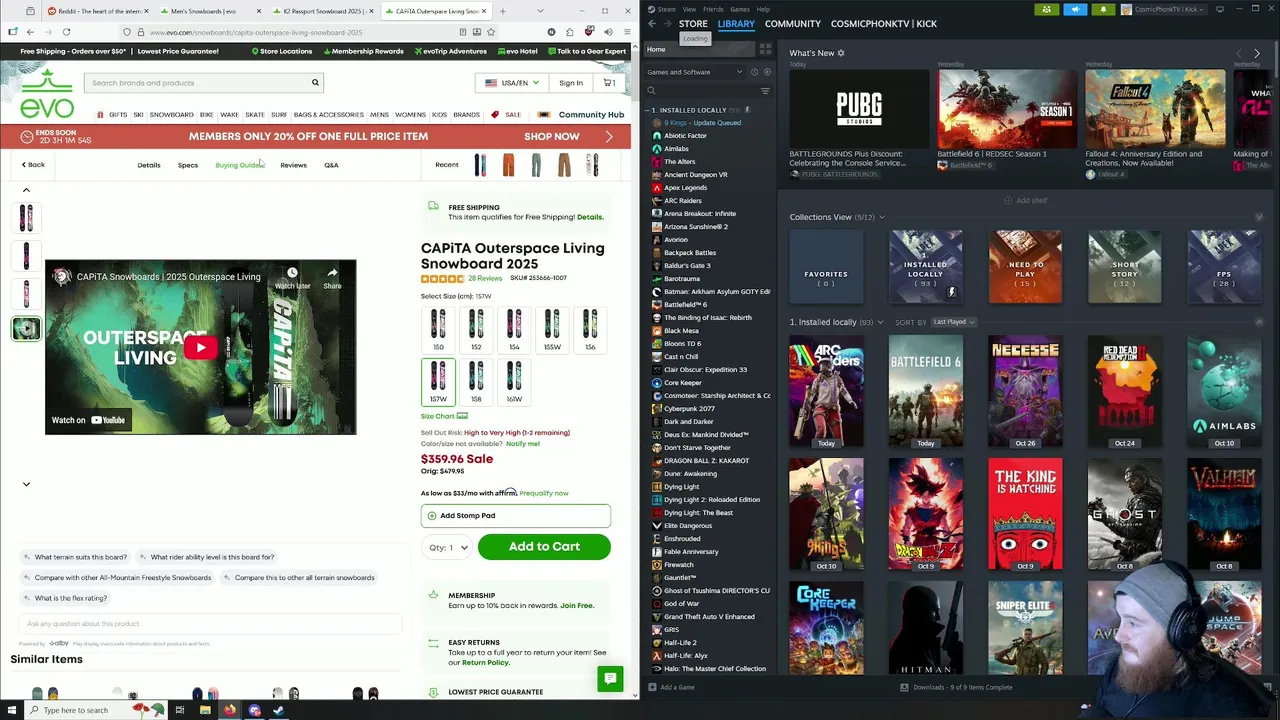This screenshot has width=1280, height=720.
Task: Open Windows Start menu
Action: 12,710
